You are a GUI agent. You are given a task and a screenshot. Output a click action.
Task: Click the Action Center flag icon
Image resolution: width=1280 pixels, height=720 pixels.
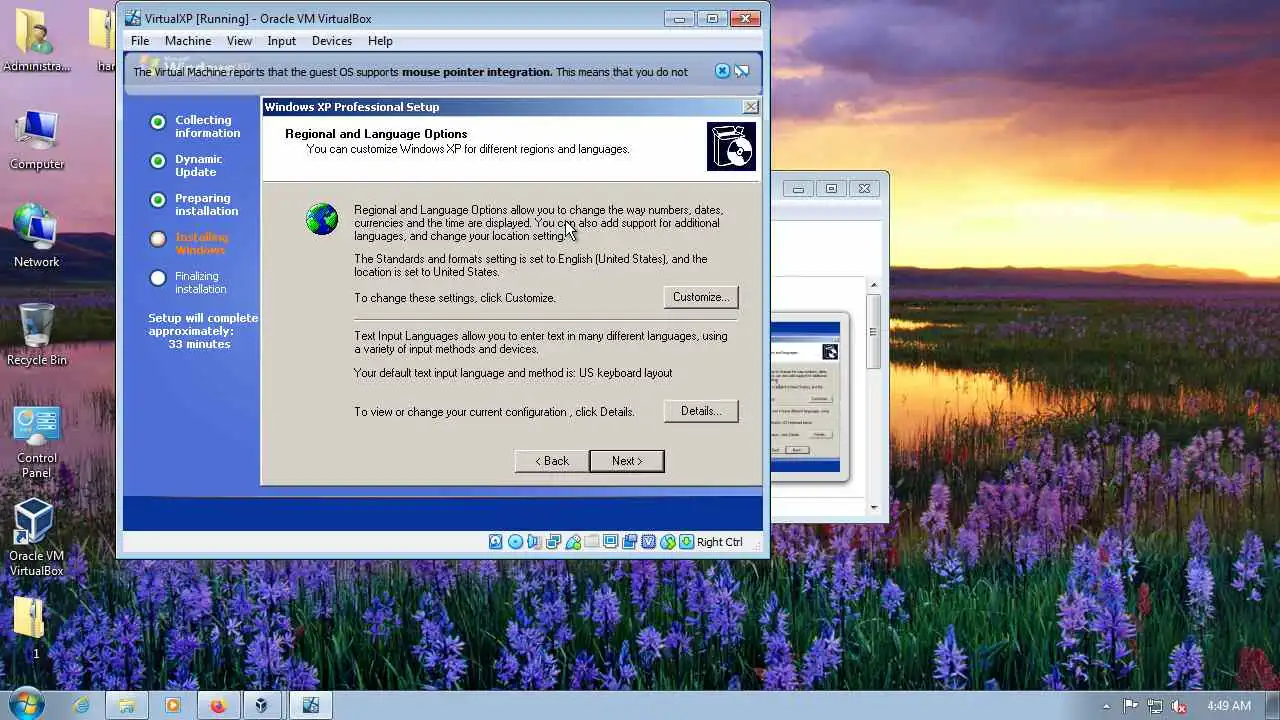pyautogui.click(x=1131, y=706)
